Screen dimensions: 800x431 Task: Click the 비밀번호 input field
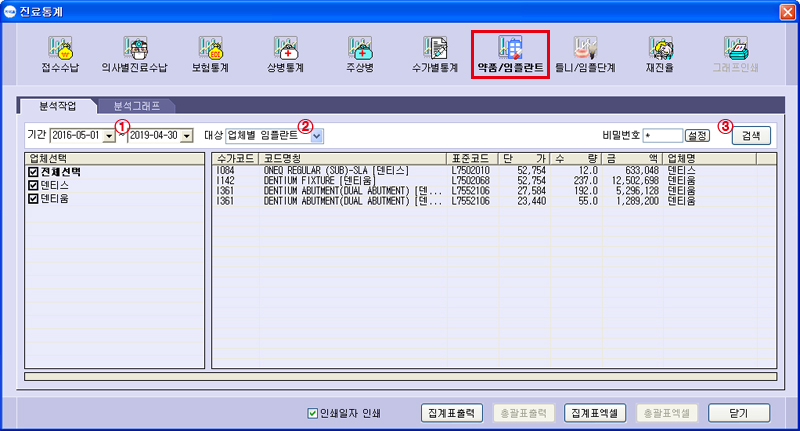click(x=661, y=135)
